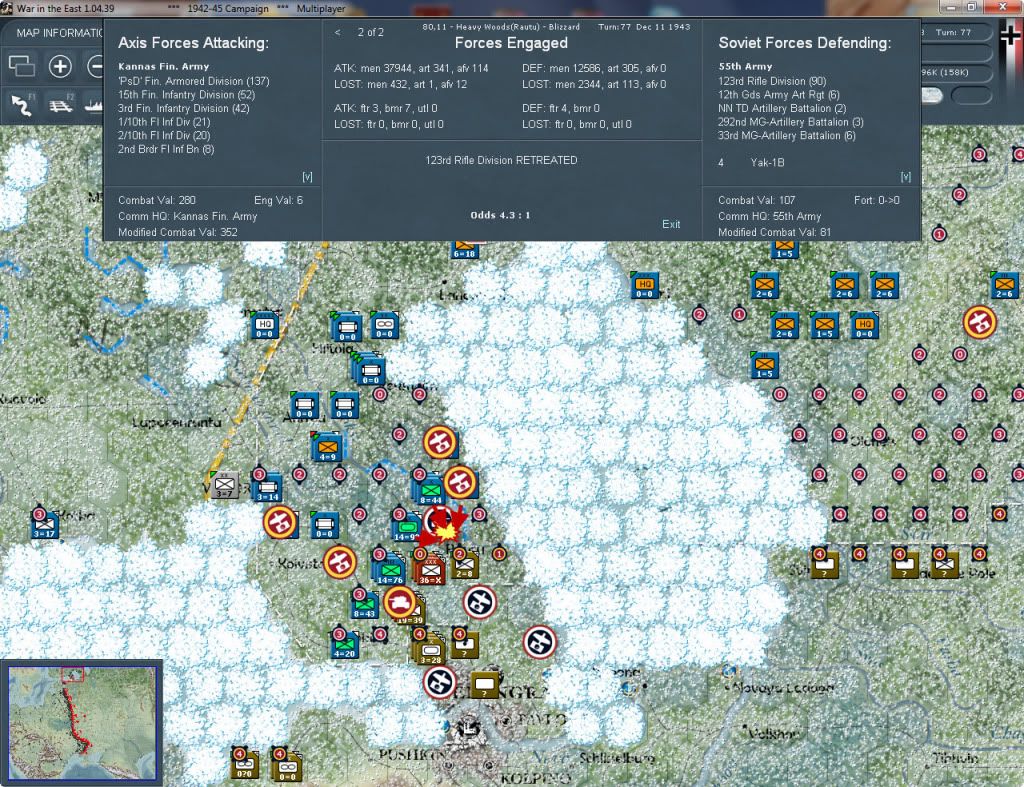This screenshot has height=787, width=1024.
Task: Click the '96K (158K)' readout
Action: [945, 72]
